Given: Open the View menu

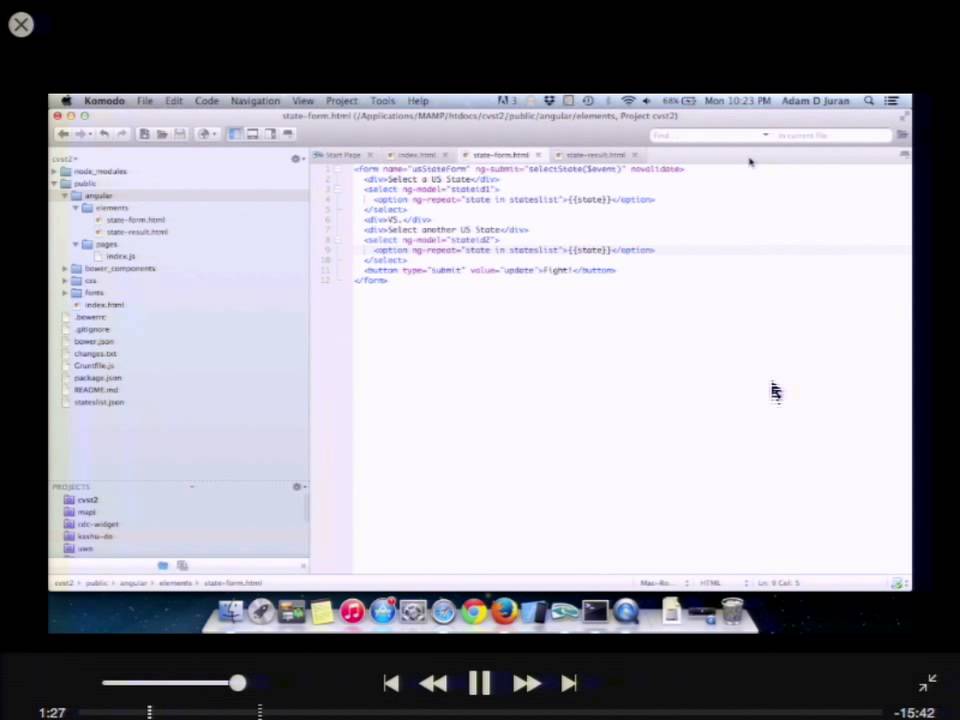Looking at the screenshot, I should point(302,101).
